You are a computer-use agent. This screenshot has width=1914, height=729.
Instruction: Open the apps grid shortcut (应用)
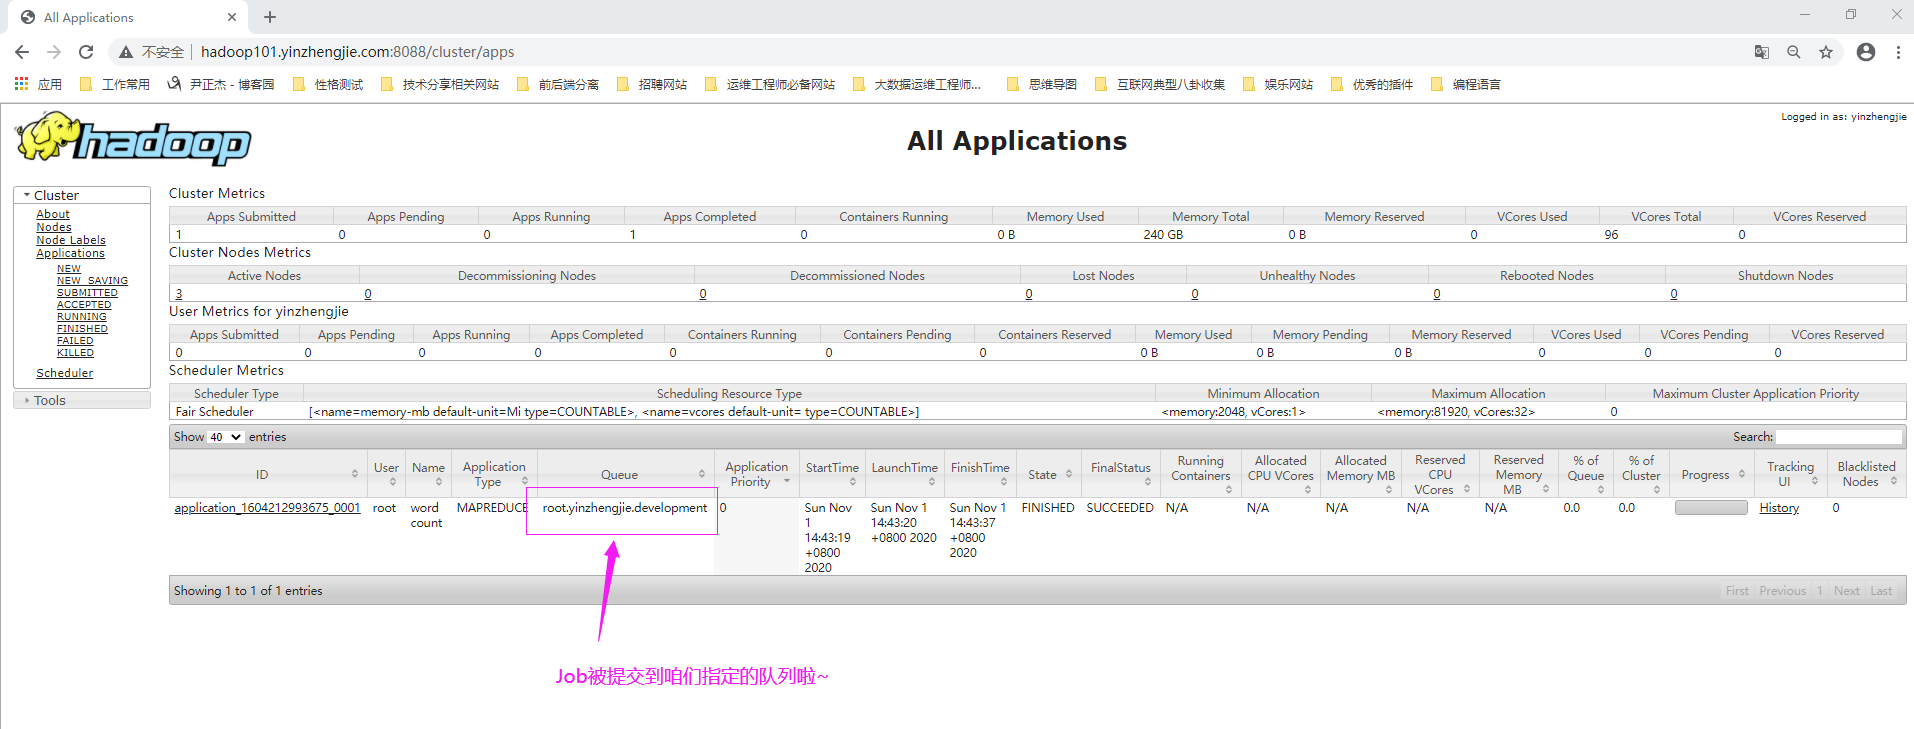[39, 84]
